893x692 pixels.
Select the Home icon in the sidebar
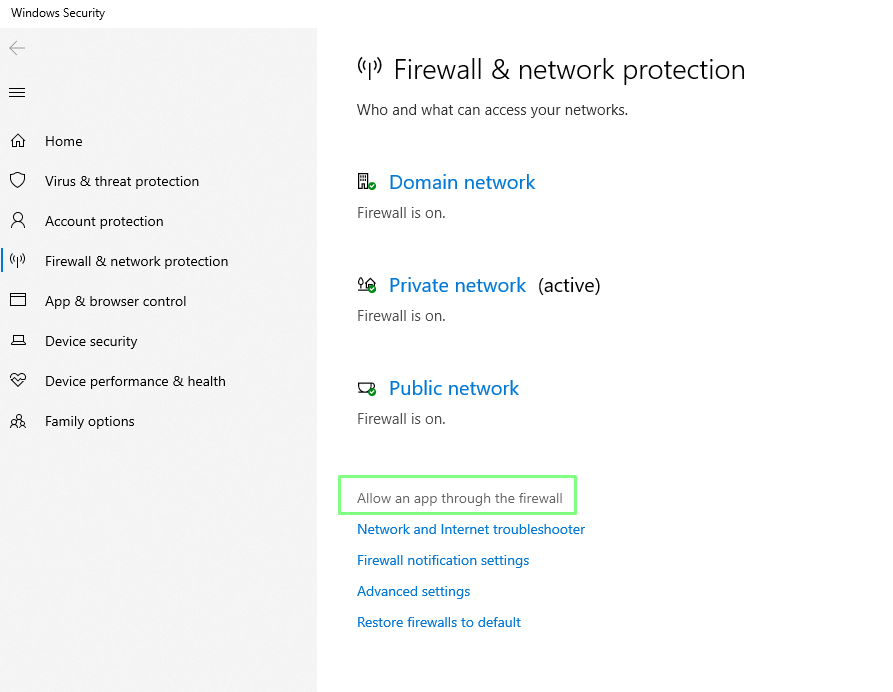(x=18, y=141)
